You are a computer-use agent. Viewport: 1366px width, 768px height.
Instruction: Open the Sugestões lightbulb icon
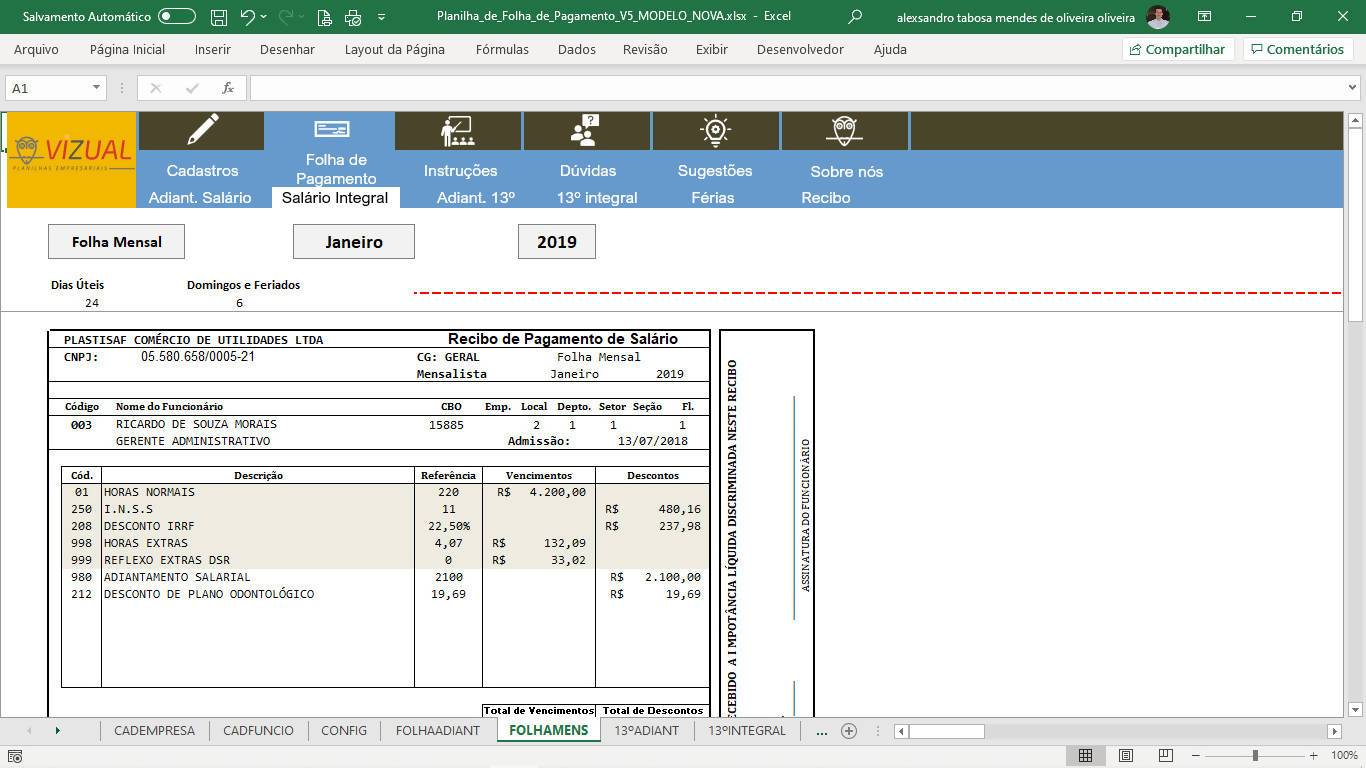[715, 130]
